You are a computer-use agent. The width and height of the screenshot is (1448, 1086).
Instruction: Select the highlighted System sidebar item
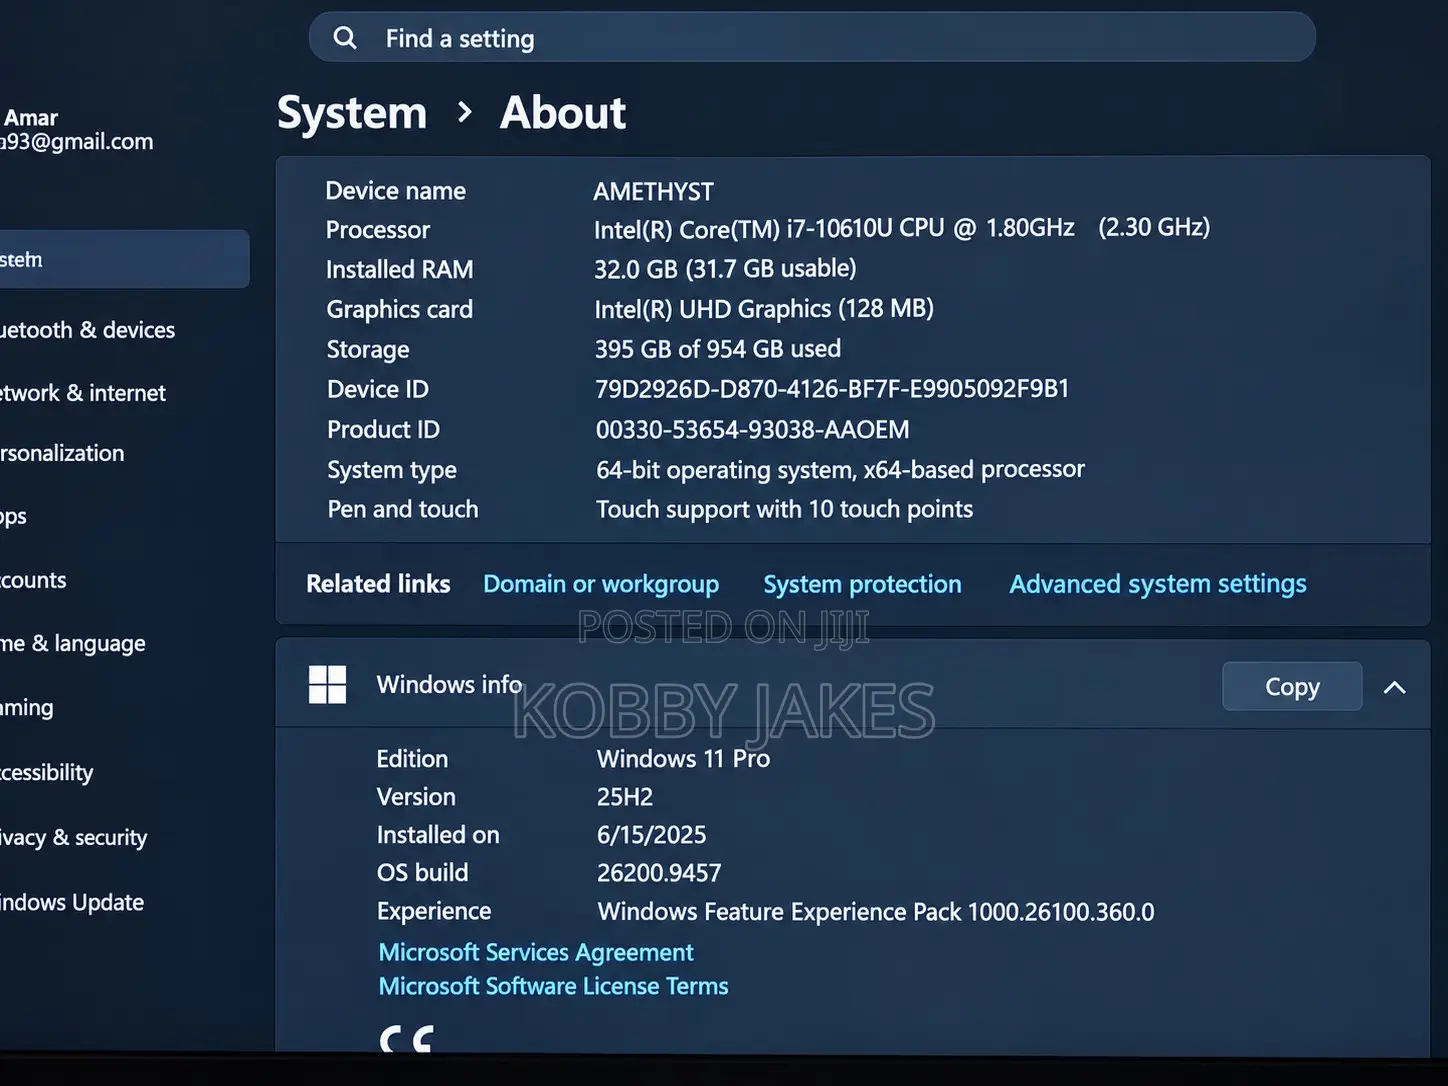click(x=124, y=259)
